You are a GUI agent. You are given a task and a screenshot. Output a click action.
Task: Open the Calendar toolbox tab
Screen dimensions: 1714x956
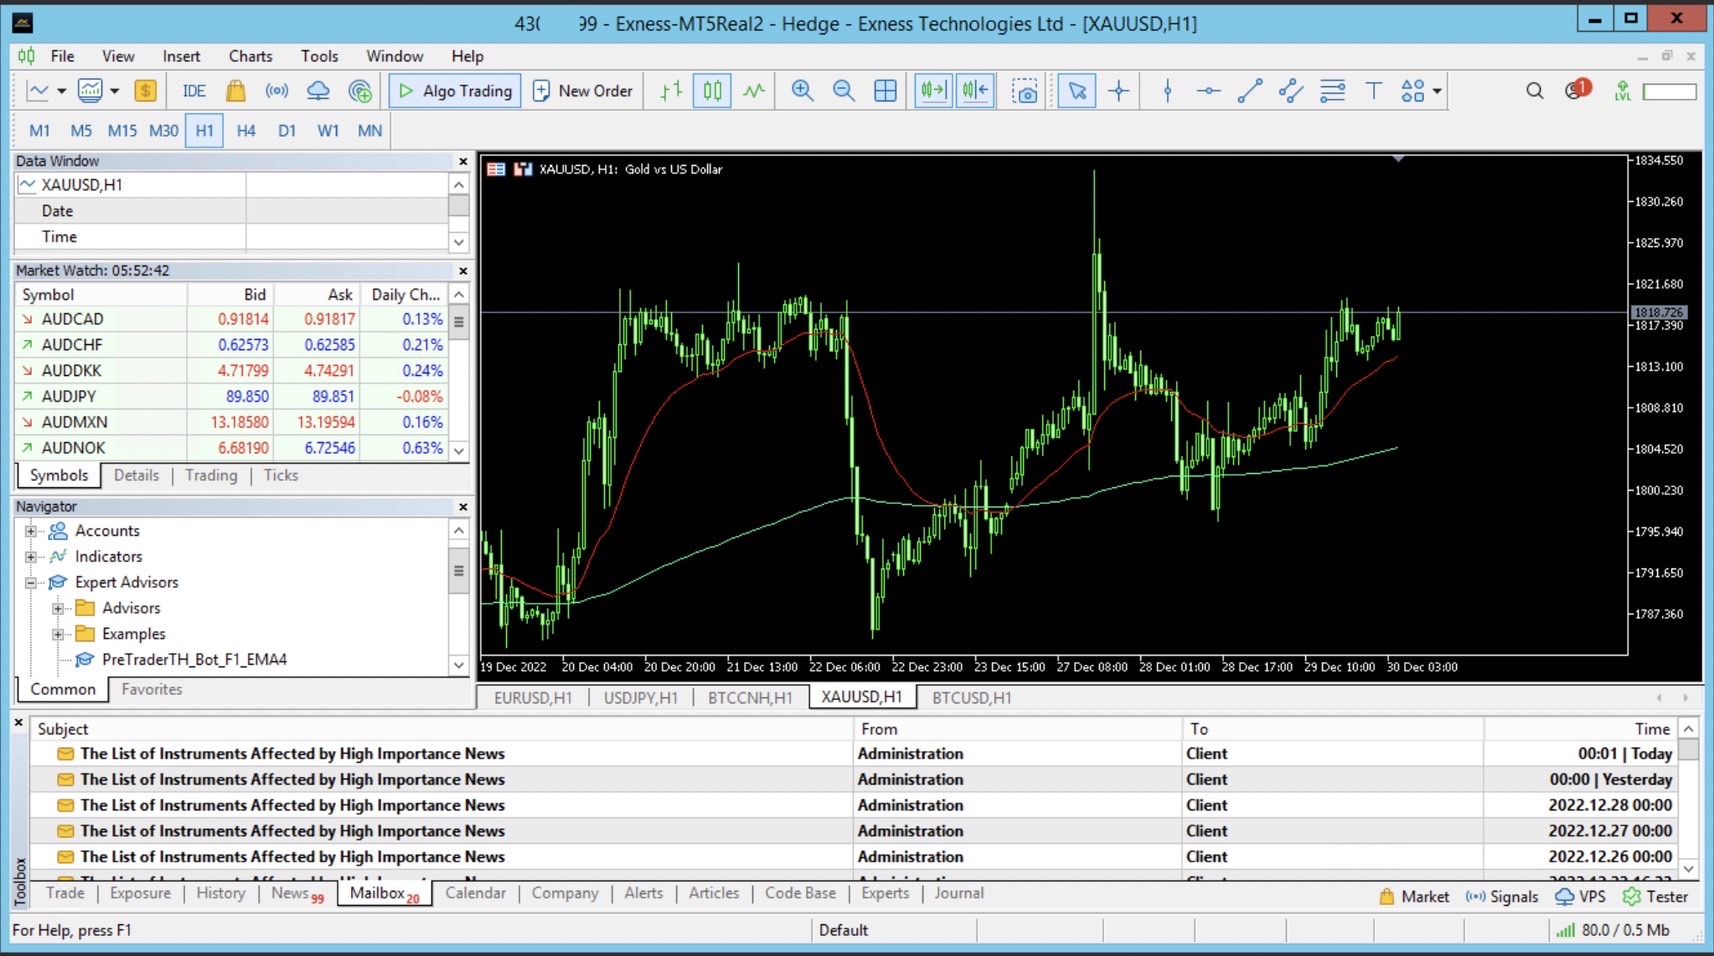pyautogui.click(x=475, y=893)
